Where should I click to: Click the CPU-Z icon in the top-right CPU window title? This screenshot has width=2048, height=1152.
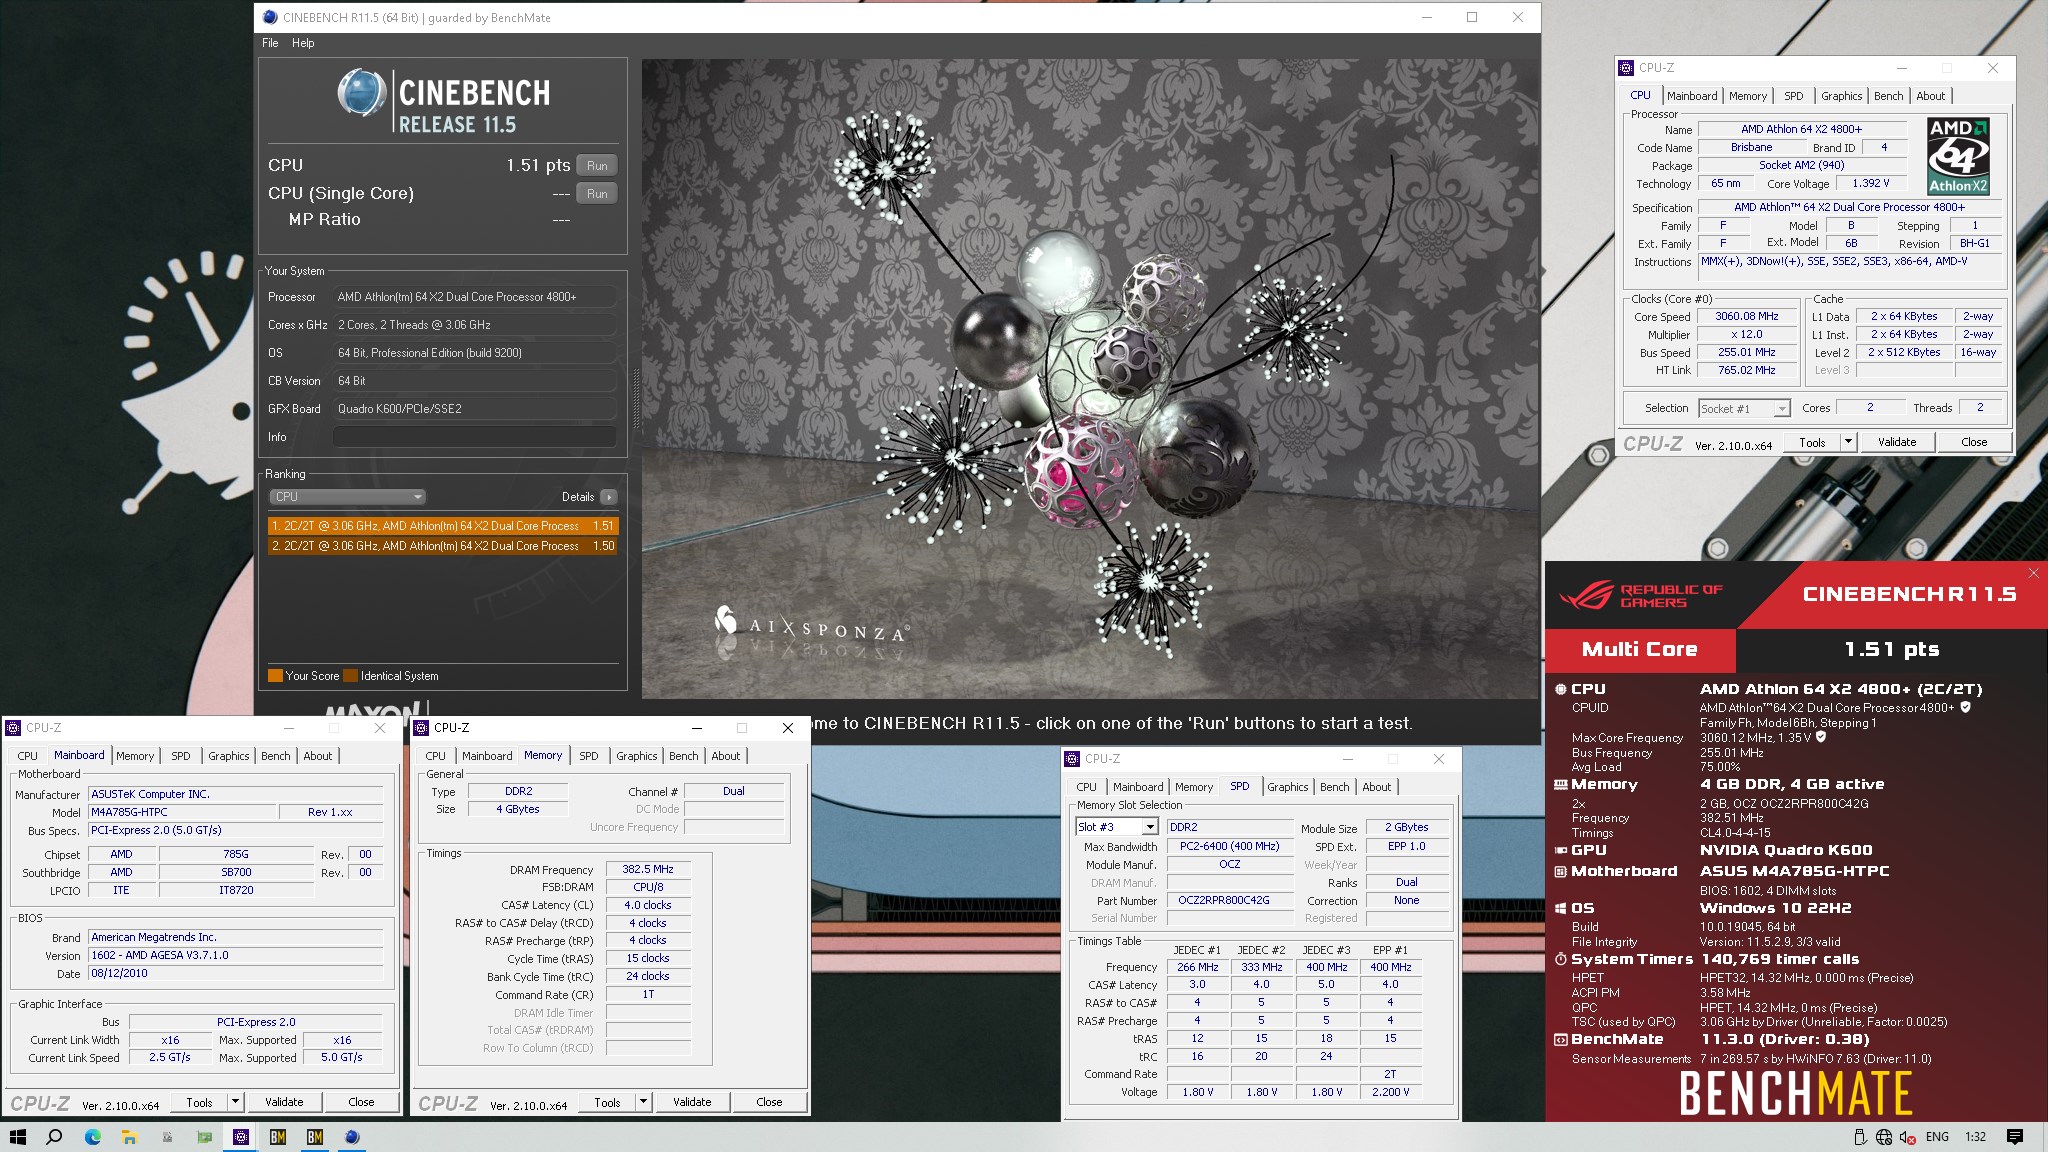click(1626, 68)
